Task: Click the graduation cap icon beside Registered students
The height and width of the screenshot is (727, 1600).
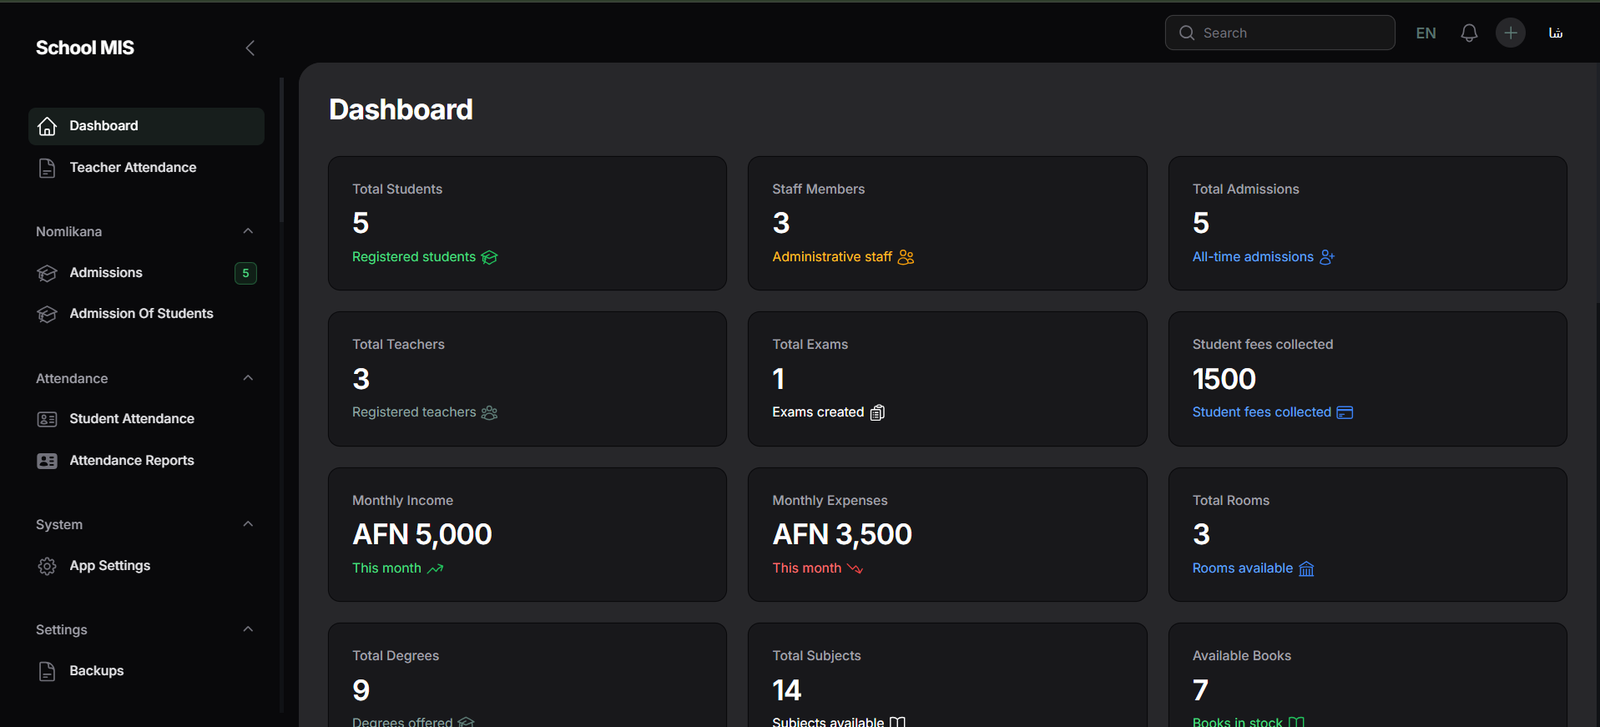Action: pos(489,257)
